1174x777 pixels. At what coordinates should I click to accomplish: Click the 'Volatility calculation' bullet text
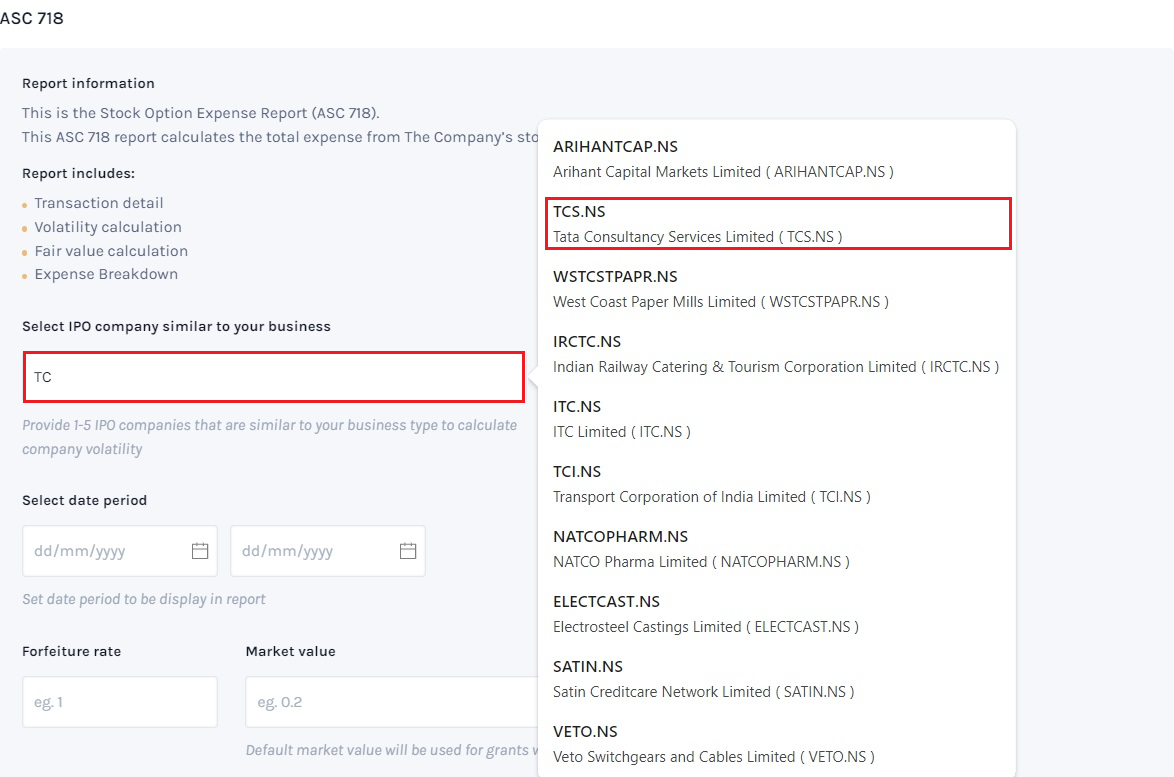pyautogui.click(x=108, y=227)
